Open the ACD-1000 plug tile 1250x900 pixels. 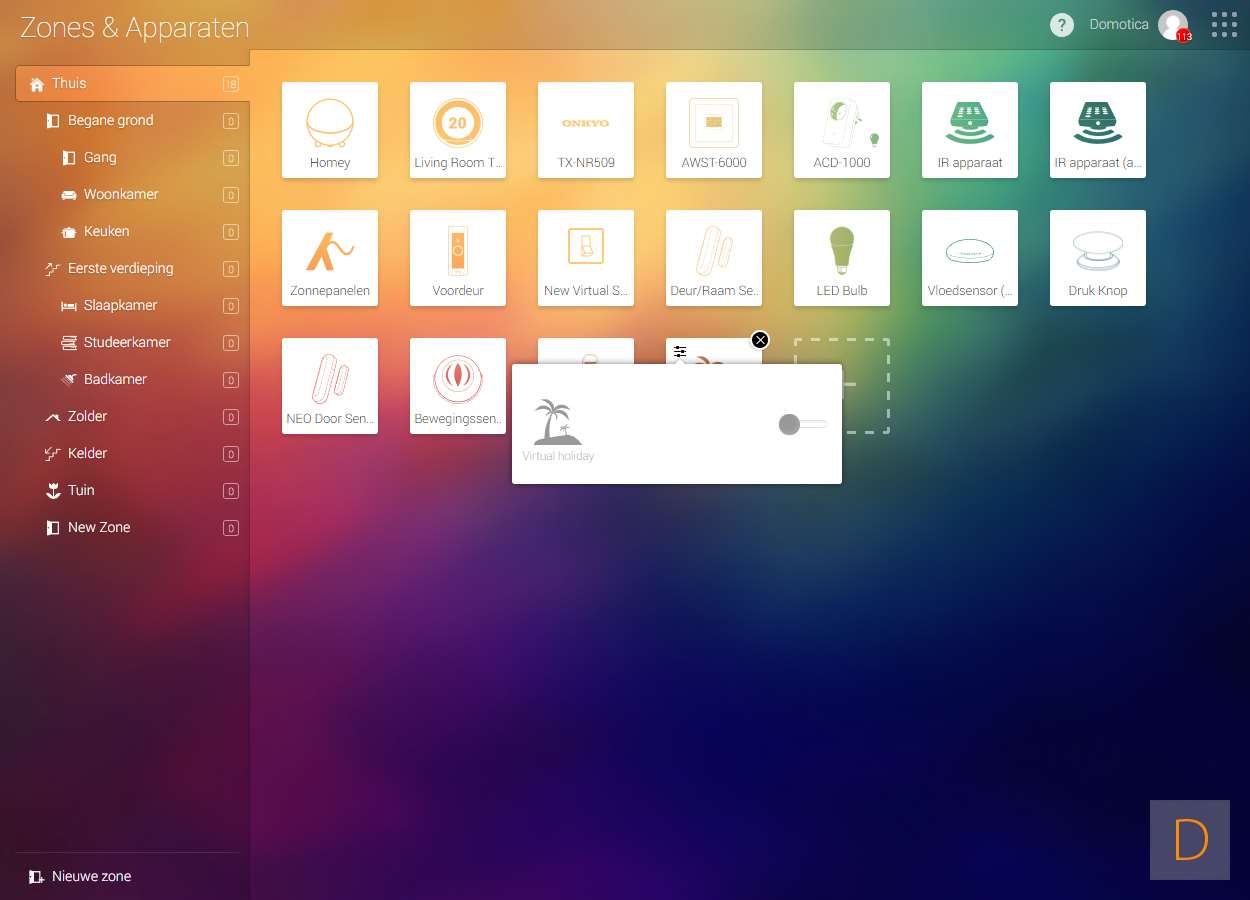tap(842, 130)
